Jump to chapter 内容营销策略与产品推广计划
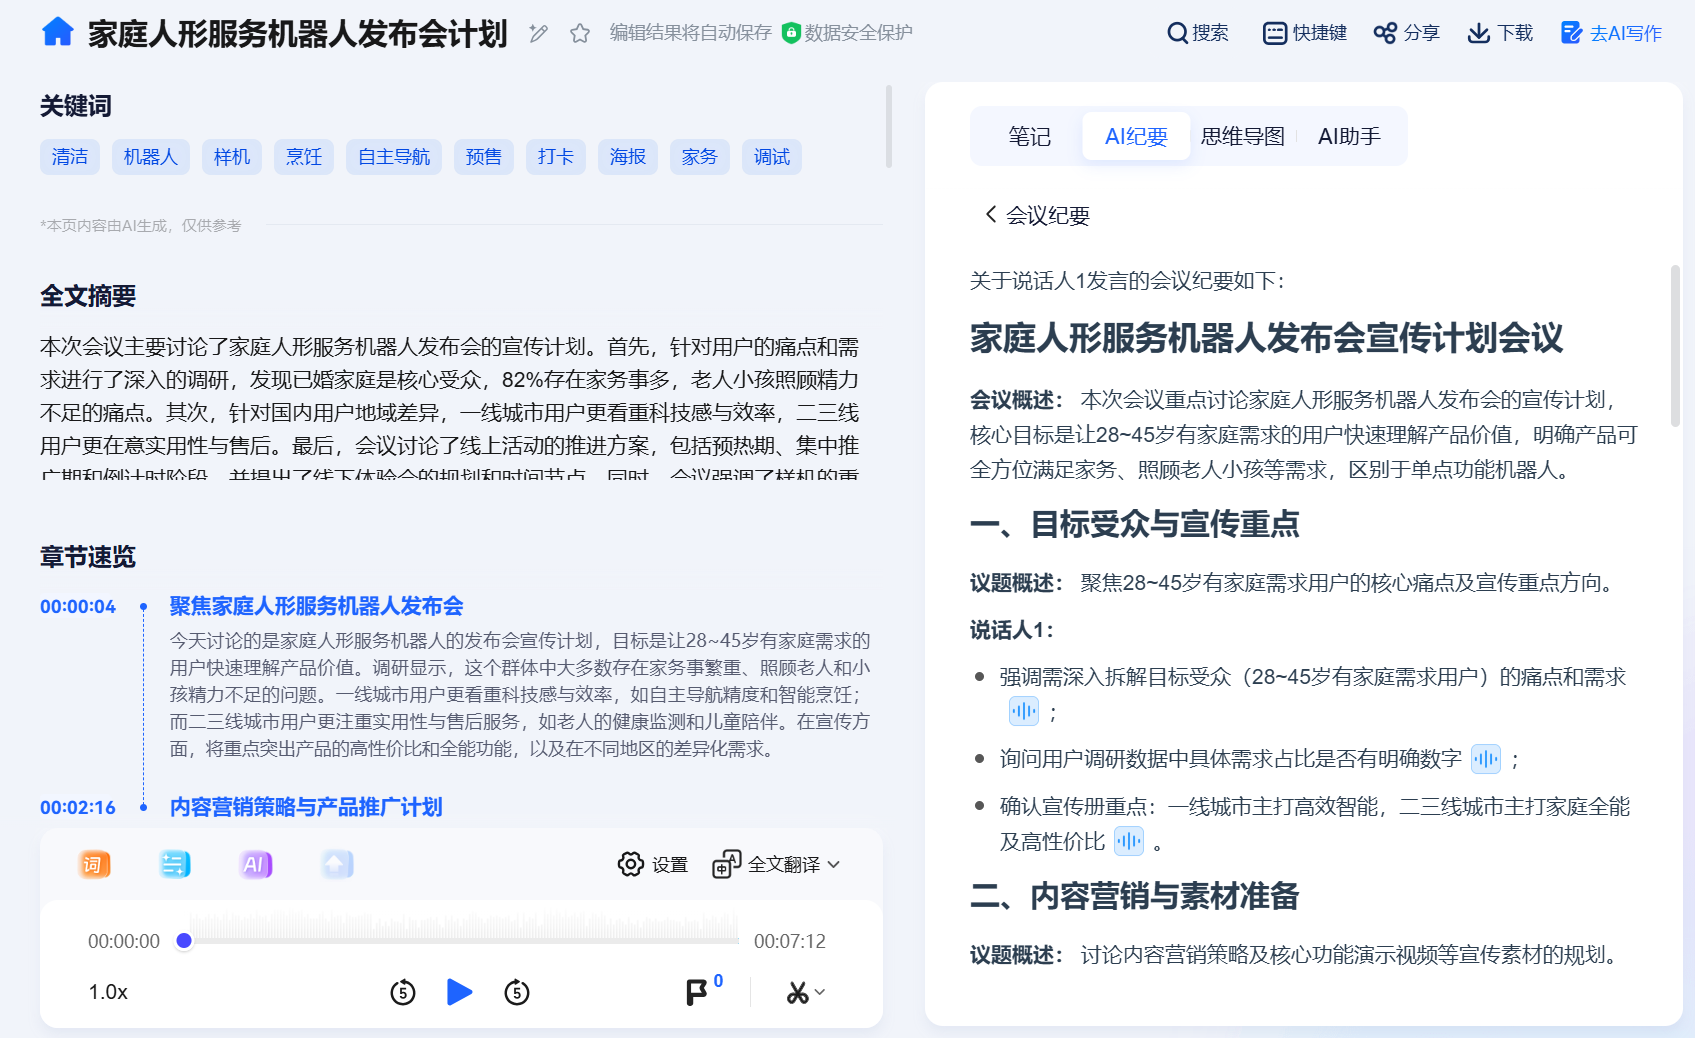The width and height of the screenshot is (1695, 1038). point(306,807)
